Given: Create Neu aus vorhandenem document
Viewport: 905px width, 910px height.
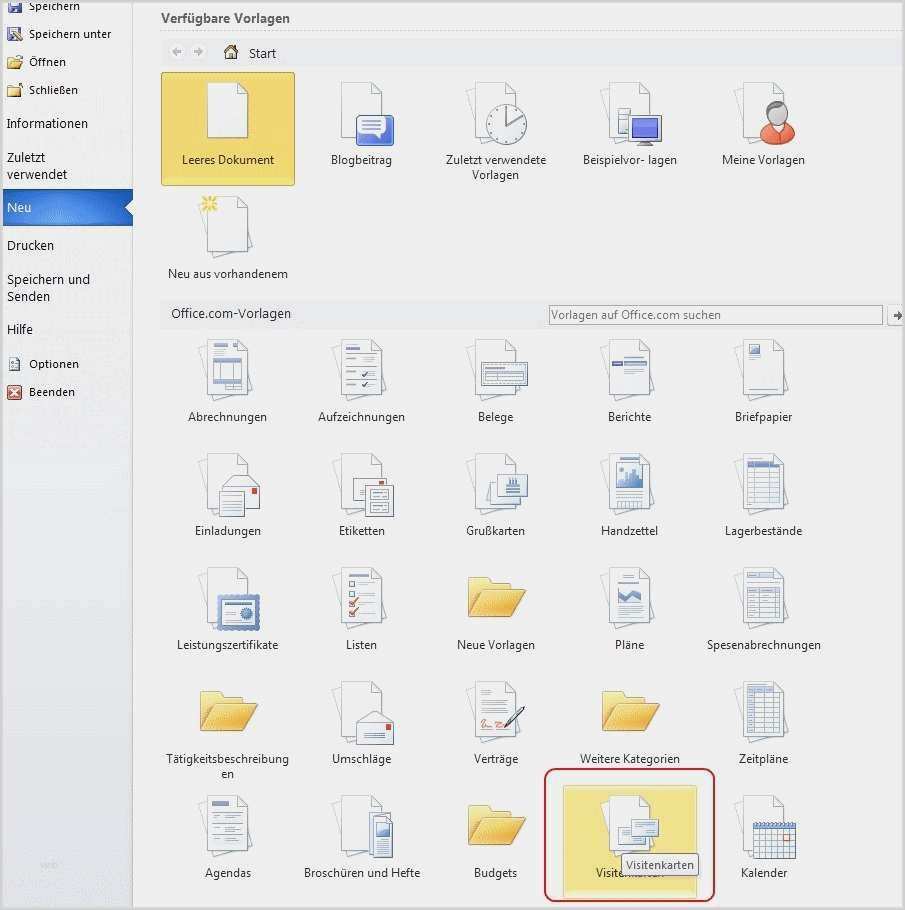Looking at the screenshot, I should [x=227, y=230].
